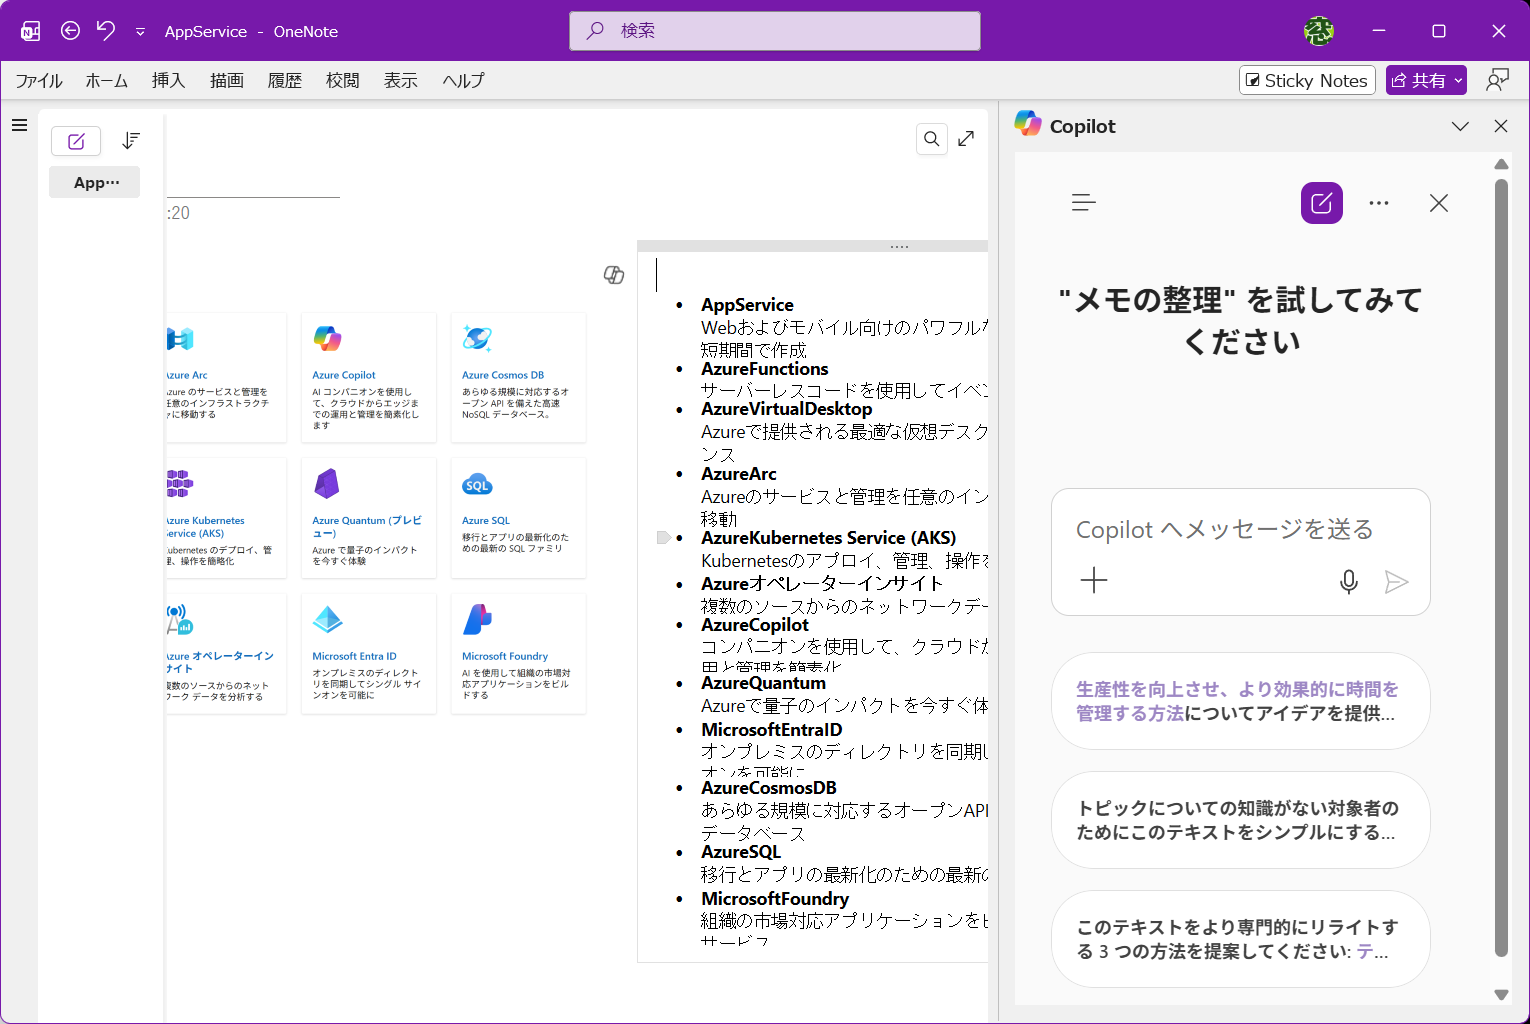This screenshot has height=1024, width=1530.
Task: Click the Copilot message input field
Action: click(1240, 530)
